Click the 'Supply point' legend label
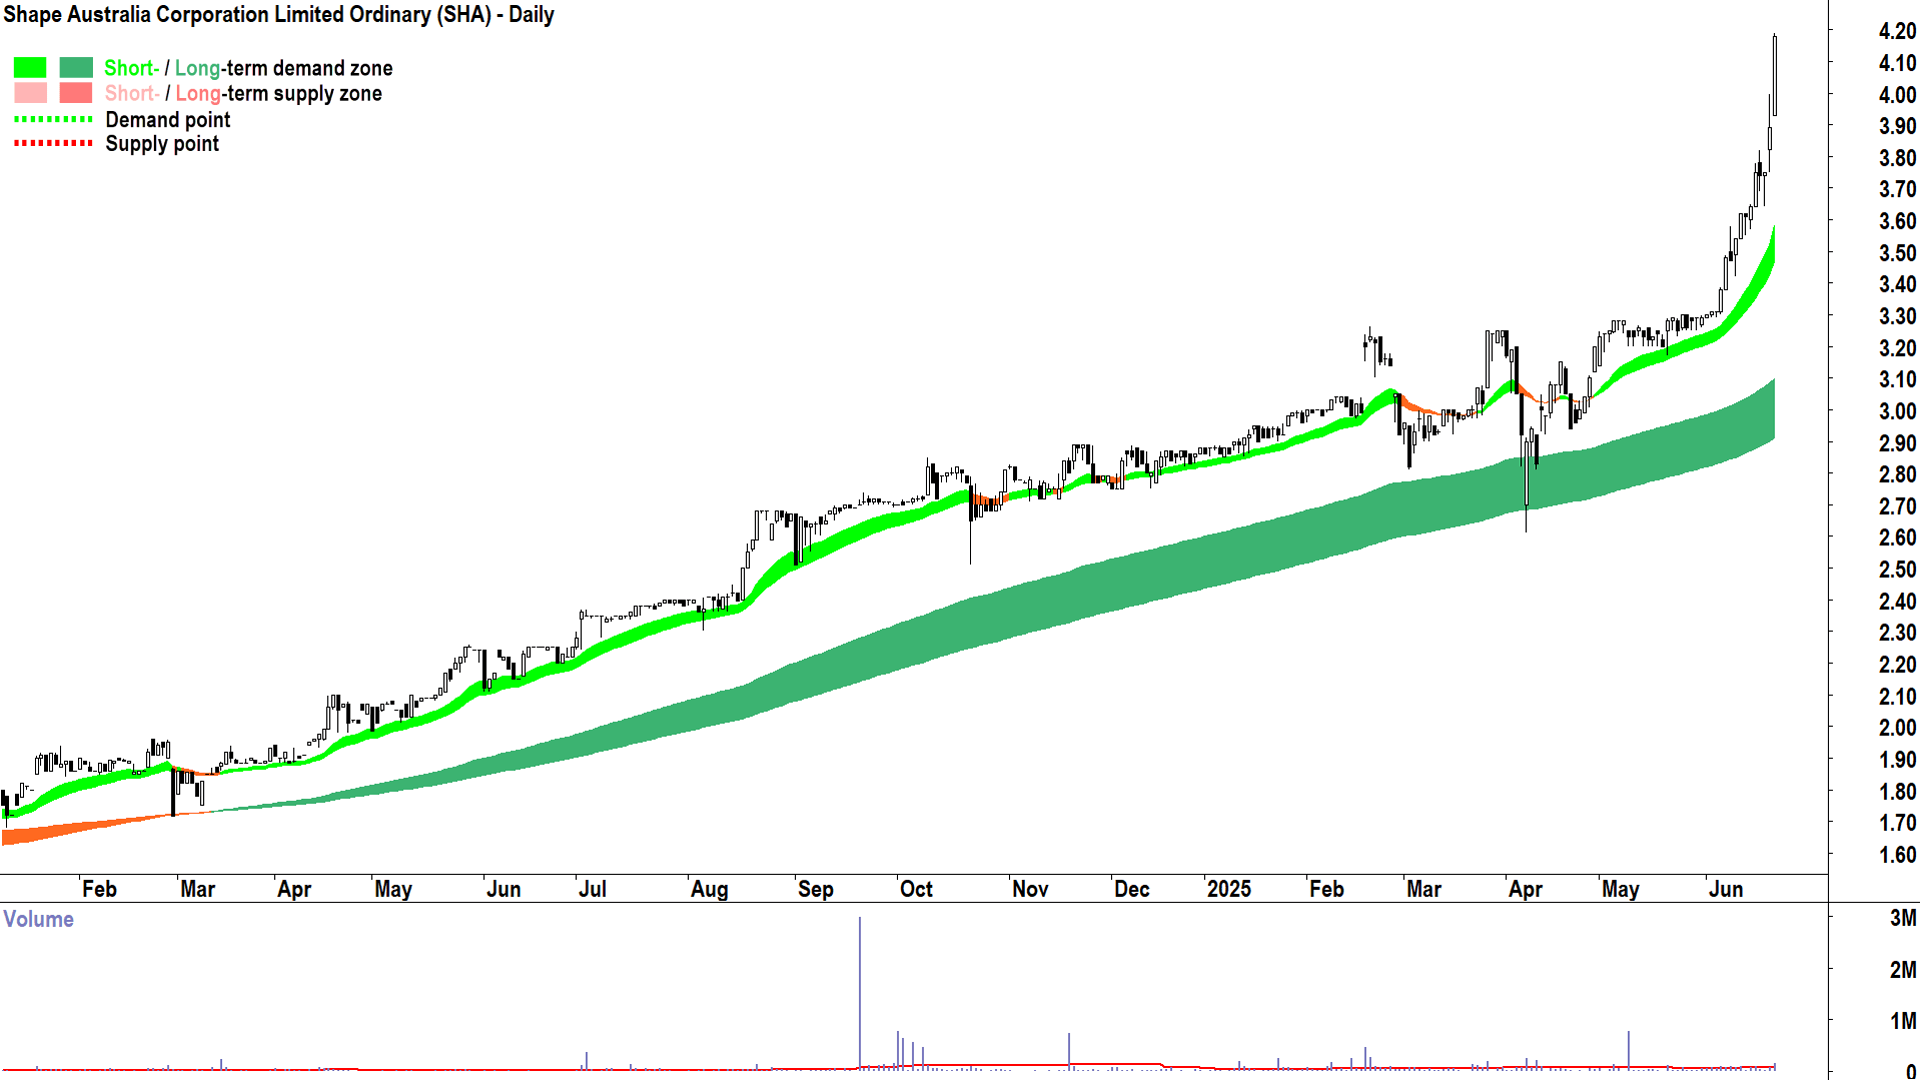 [x=162, y=144]
